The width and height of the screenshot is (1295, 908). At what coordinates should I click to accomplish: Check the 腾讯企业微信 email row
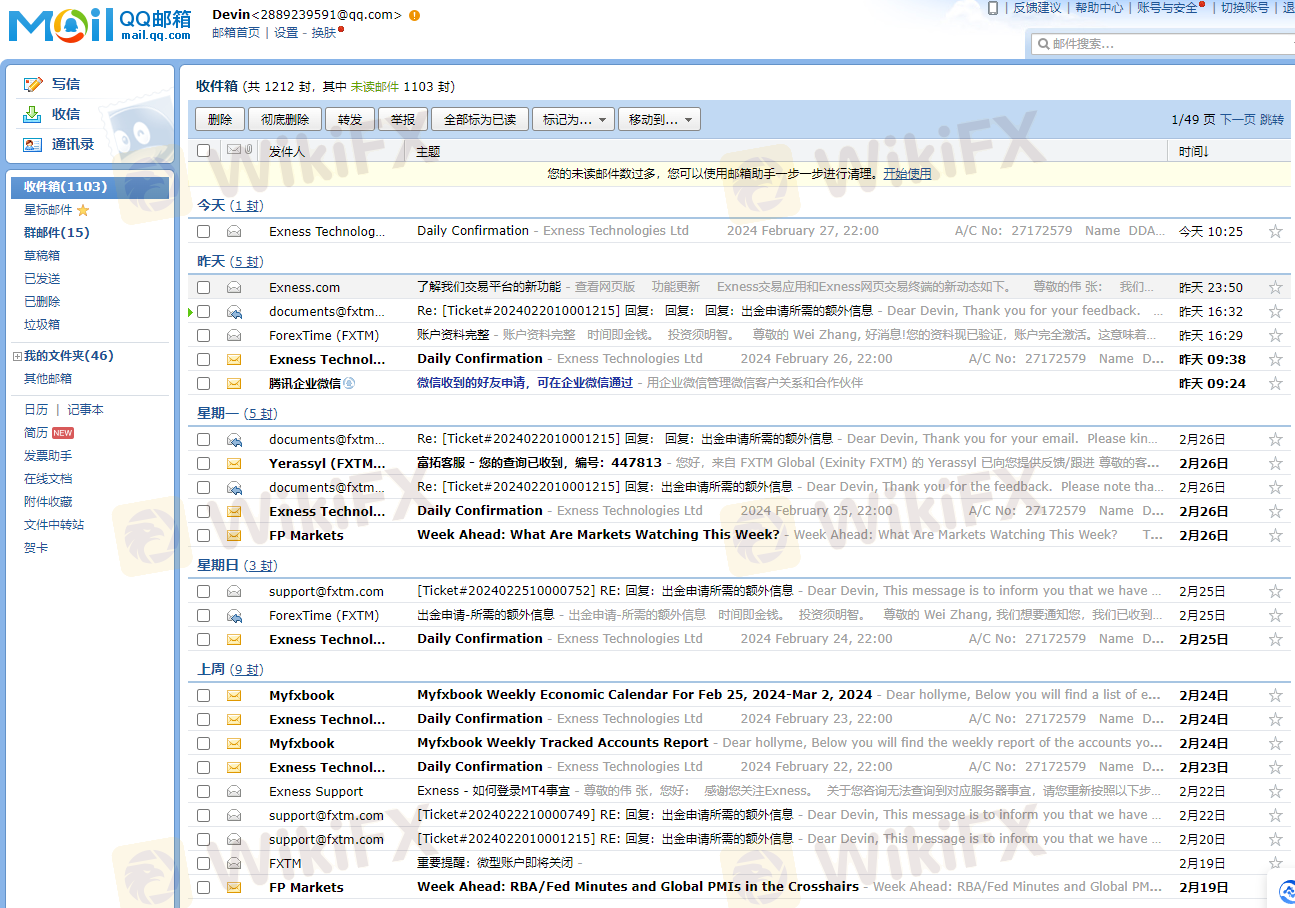point(204,383)
